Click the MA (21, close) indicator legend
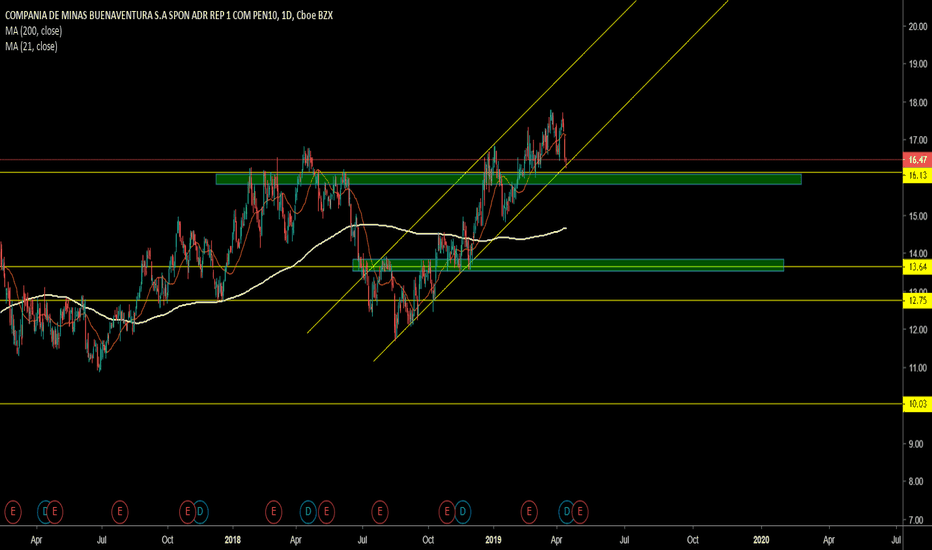Screen dimensions: 932x550 pos(31,46)
